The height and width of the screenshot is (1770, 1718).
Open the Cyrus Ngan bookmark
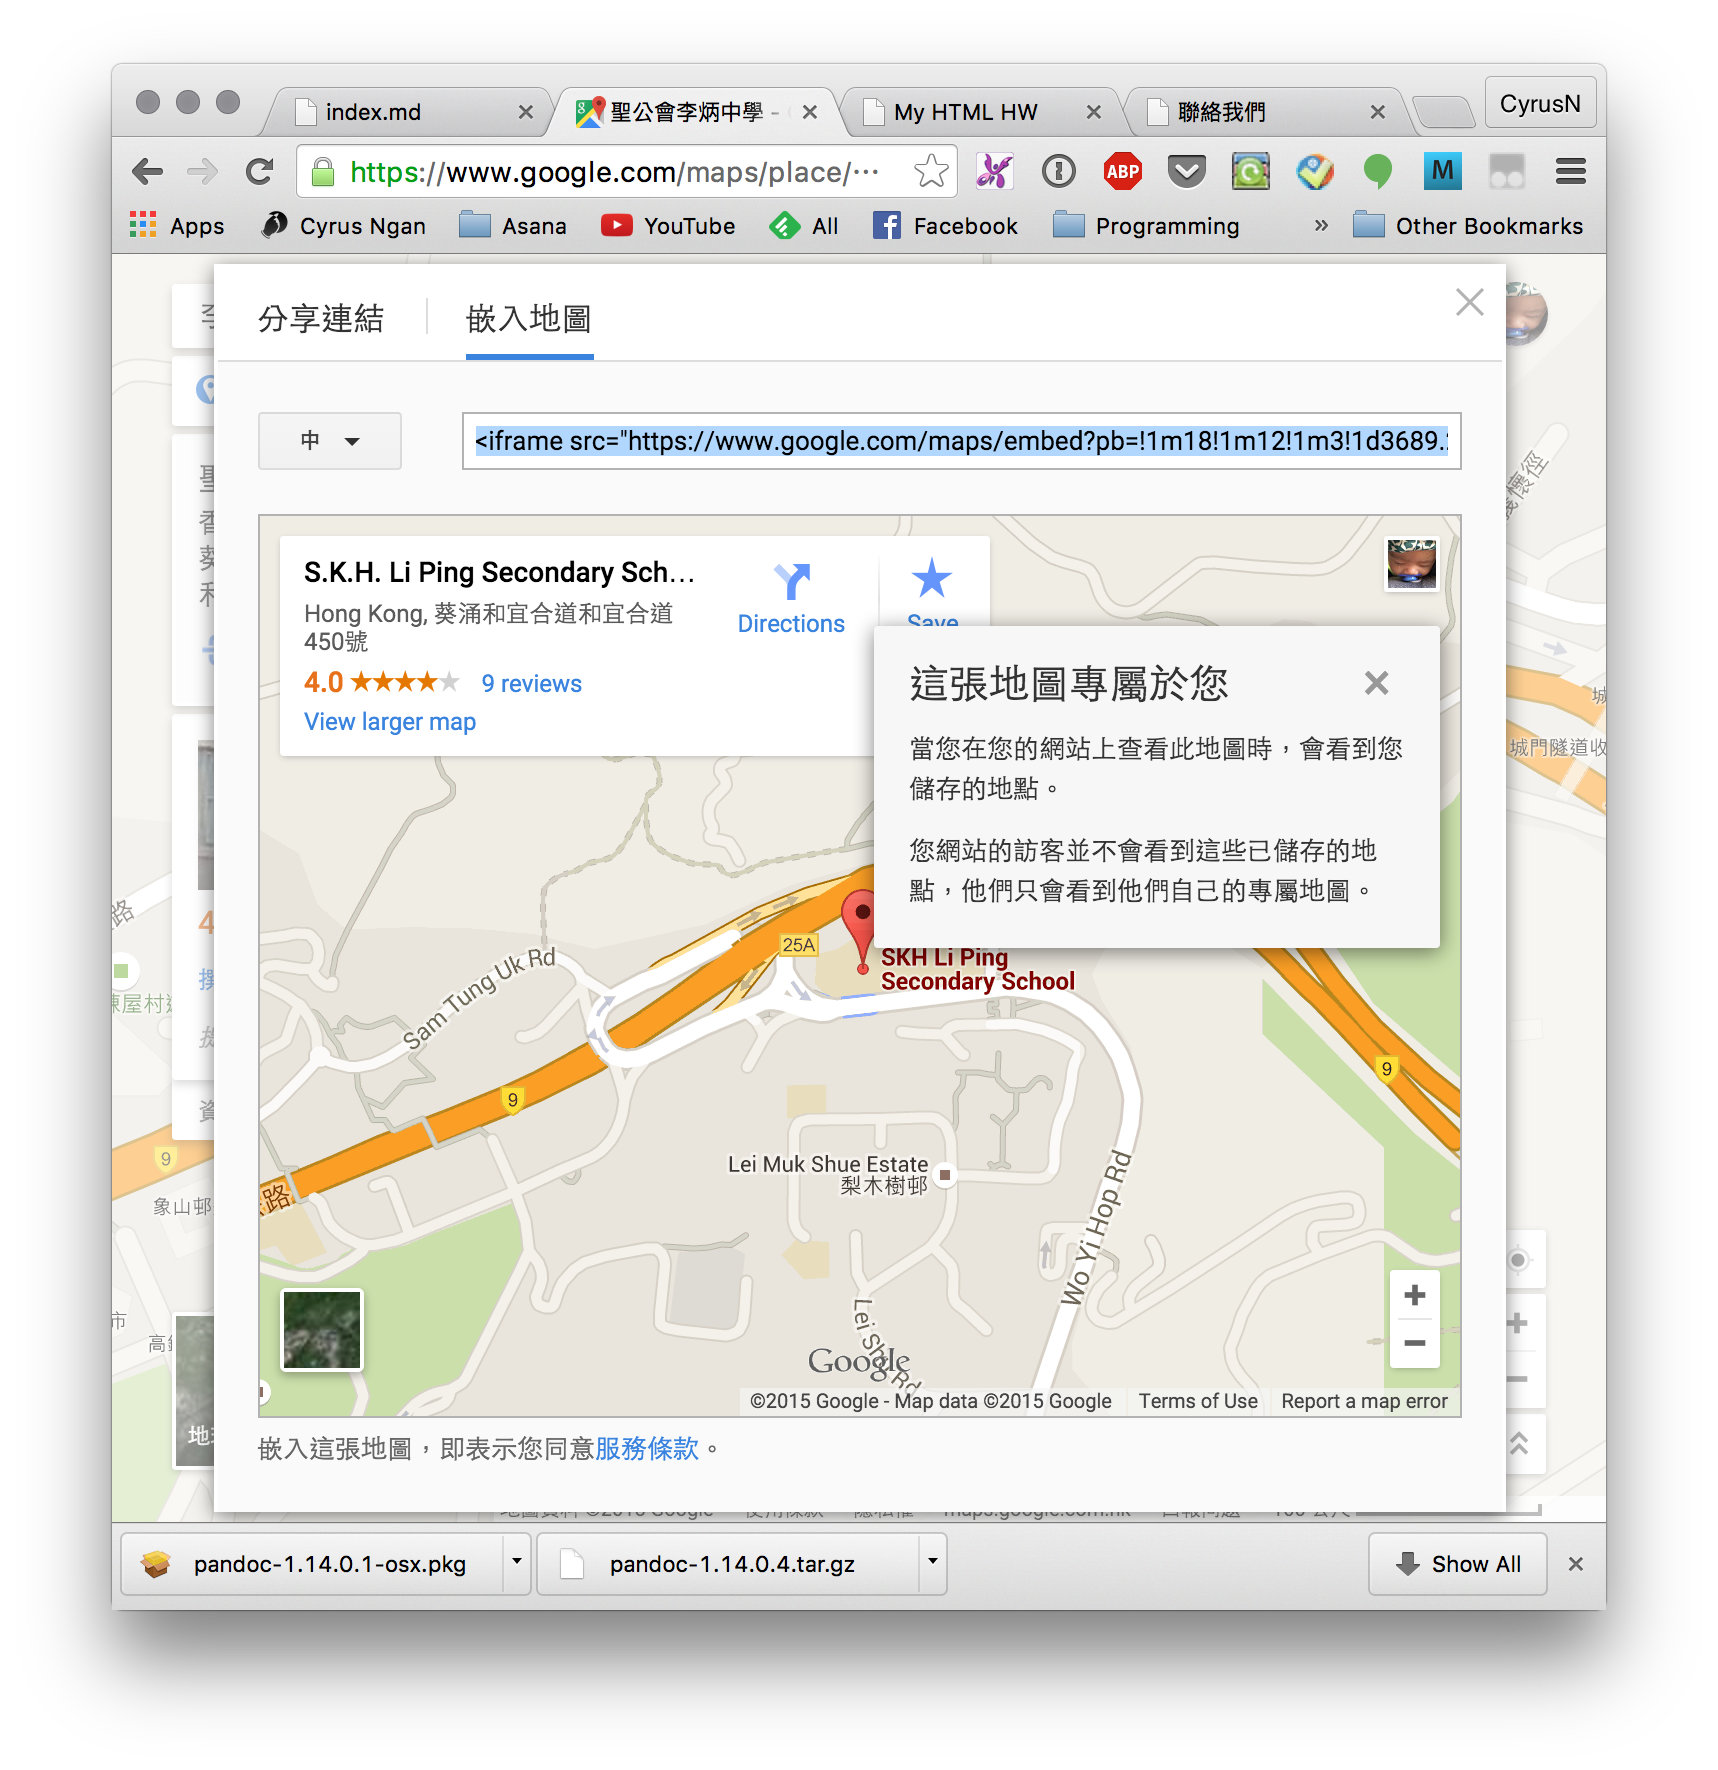(x=343, y=226)
